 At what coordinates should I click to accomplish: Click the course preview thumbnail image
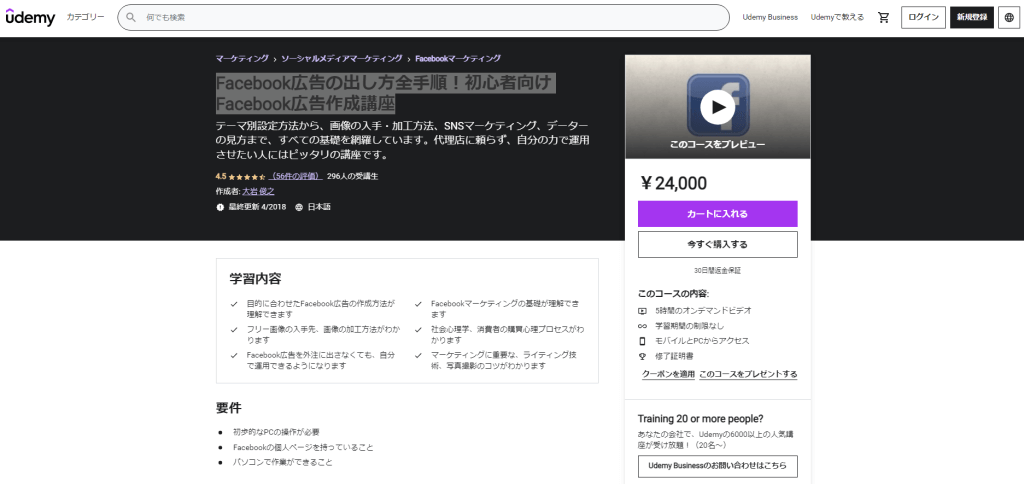click(718, 106)
